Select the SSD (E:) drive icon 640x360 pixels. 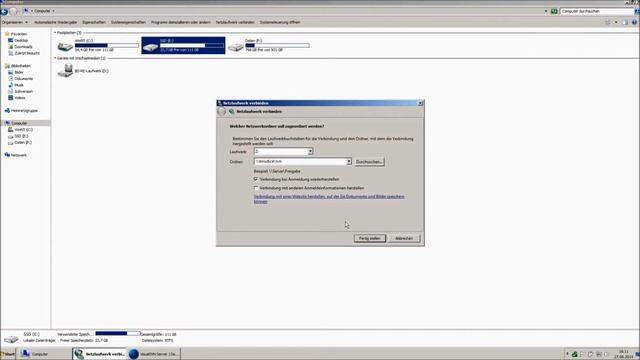click(x=151, y=47)
